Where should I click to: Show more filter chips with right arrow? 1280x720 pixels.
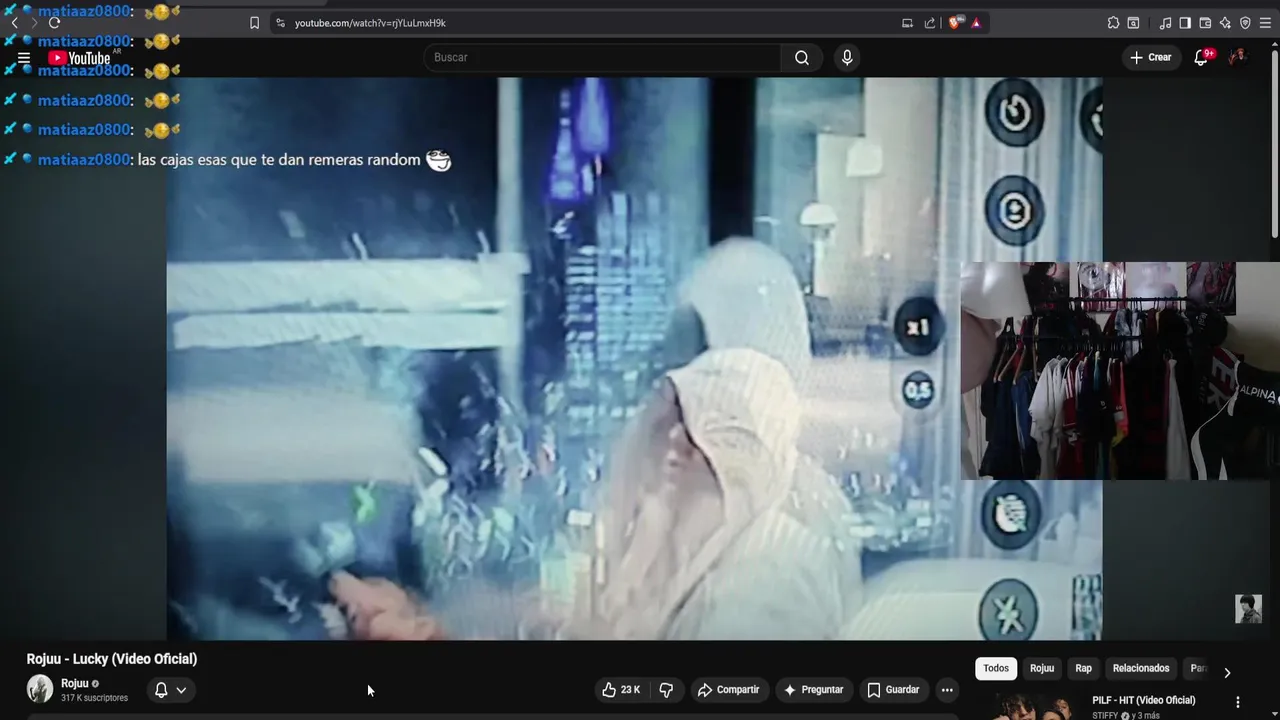click(x=1227, y=672)
